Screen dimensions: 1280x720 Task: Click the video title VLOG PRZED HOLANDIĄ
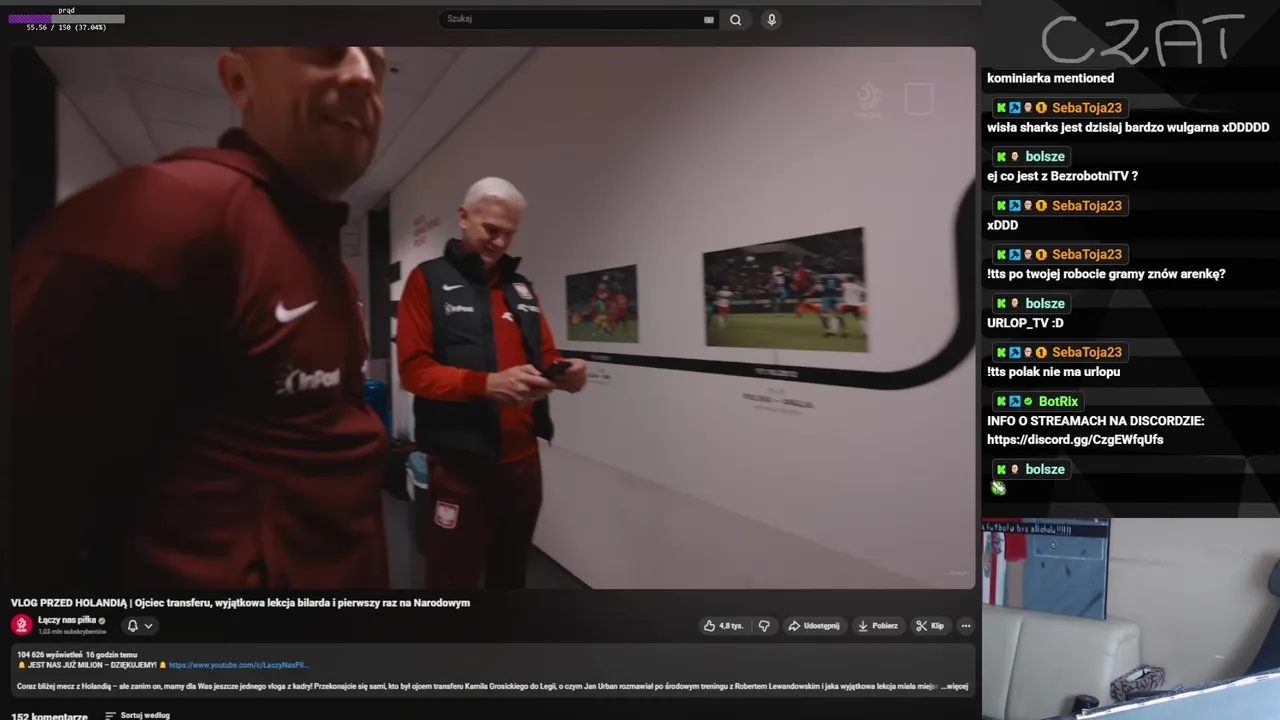coord(240,603)
